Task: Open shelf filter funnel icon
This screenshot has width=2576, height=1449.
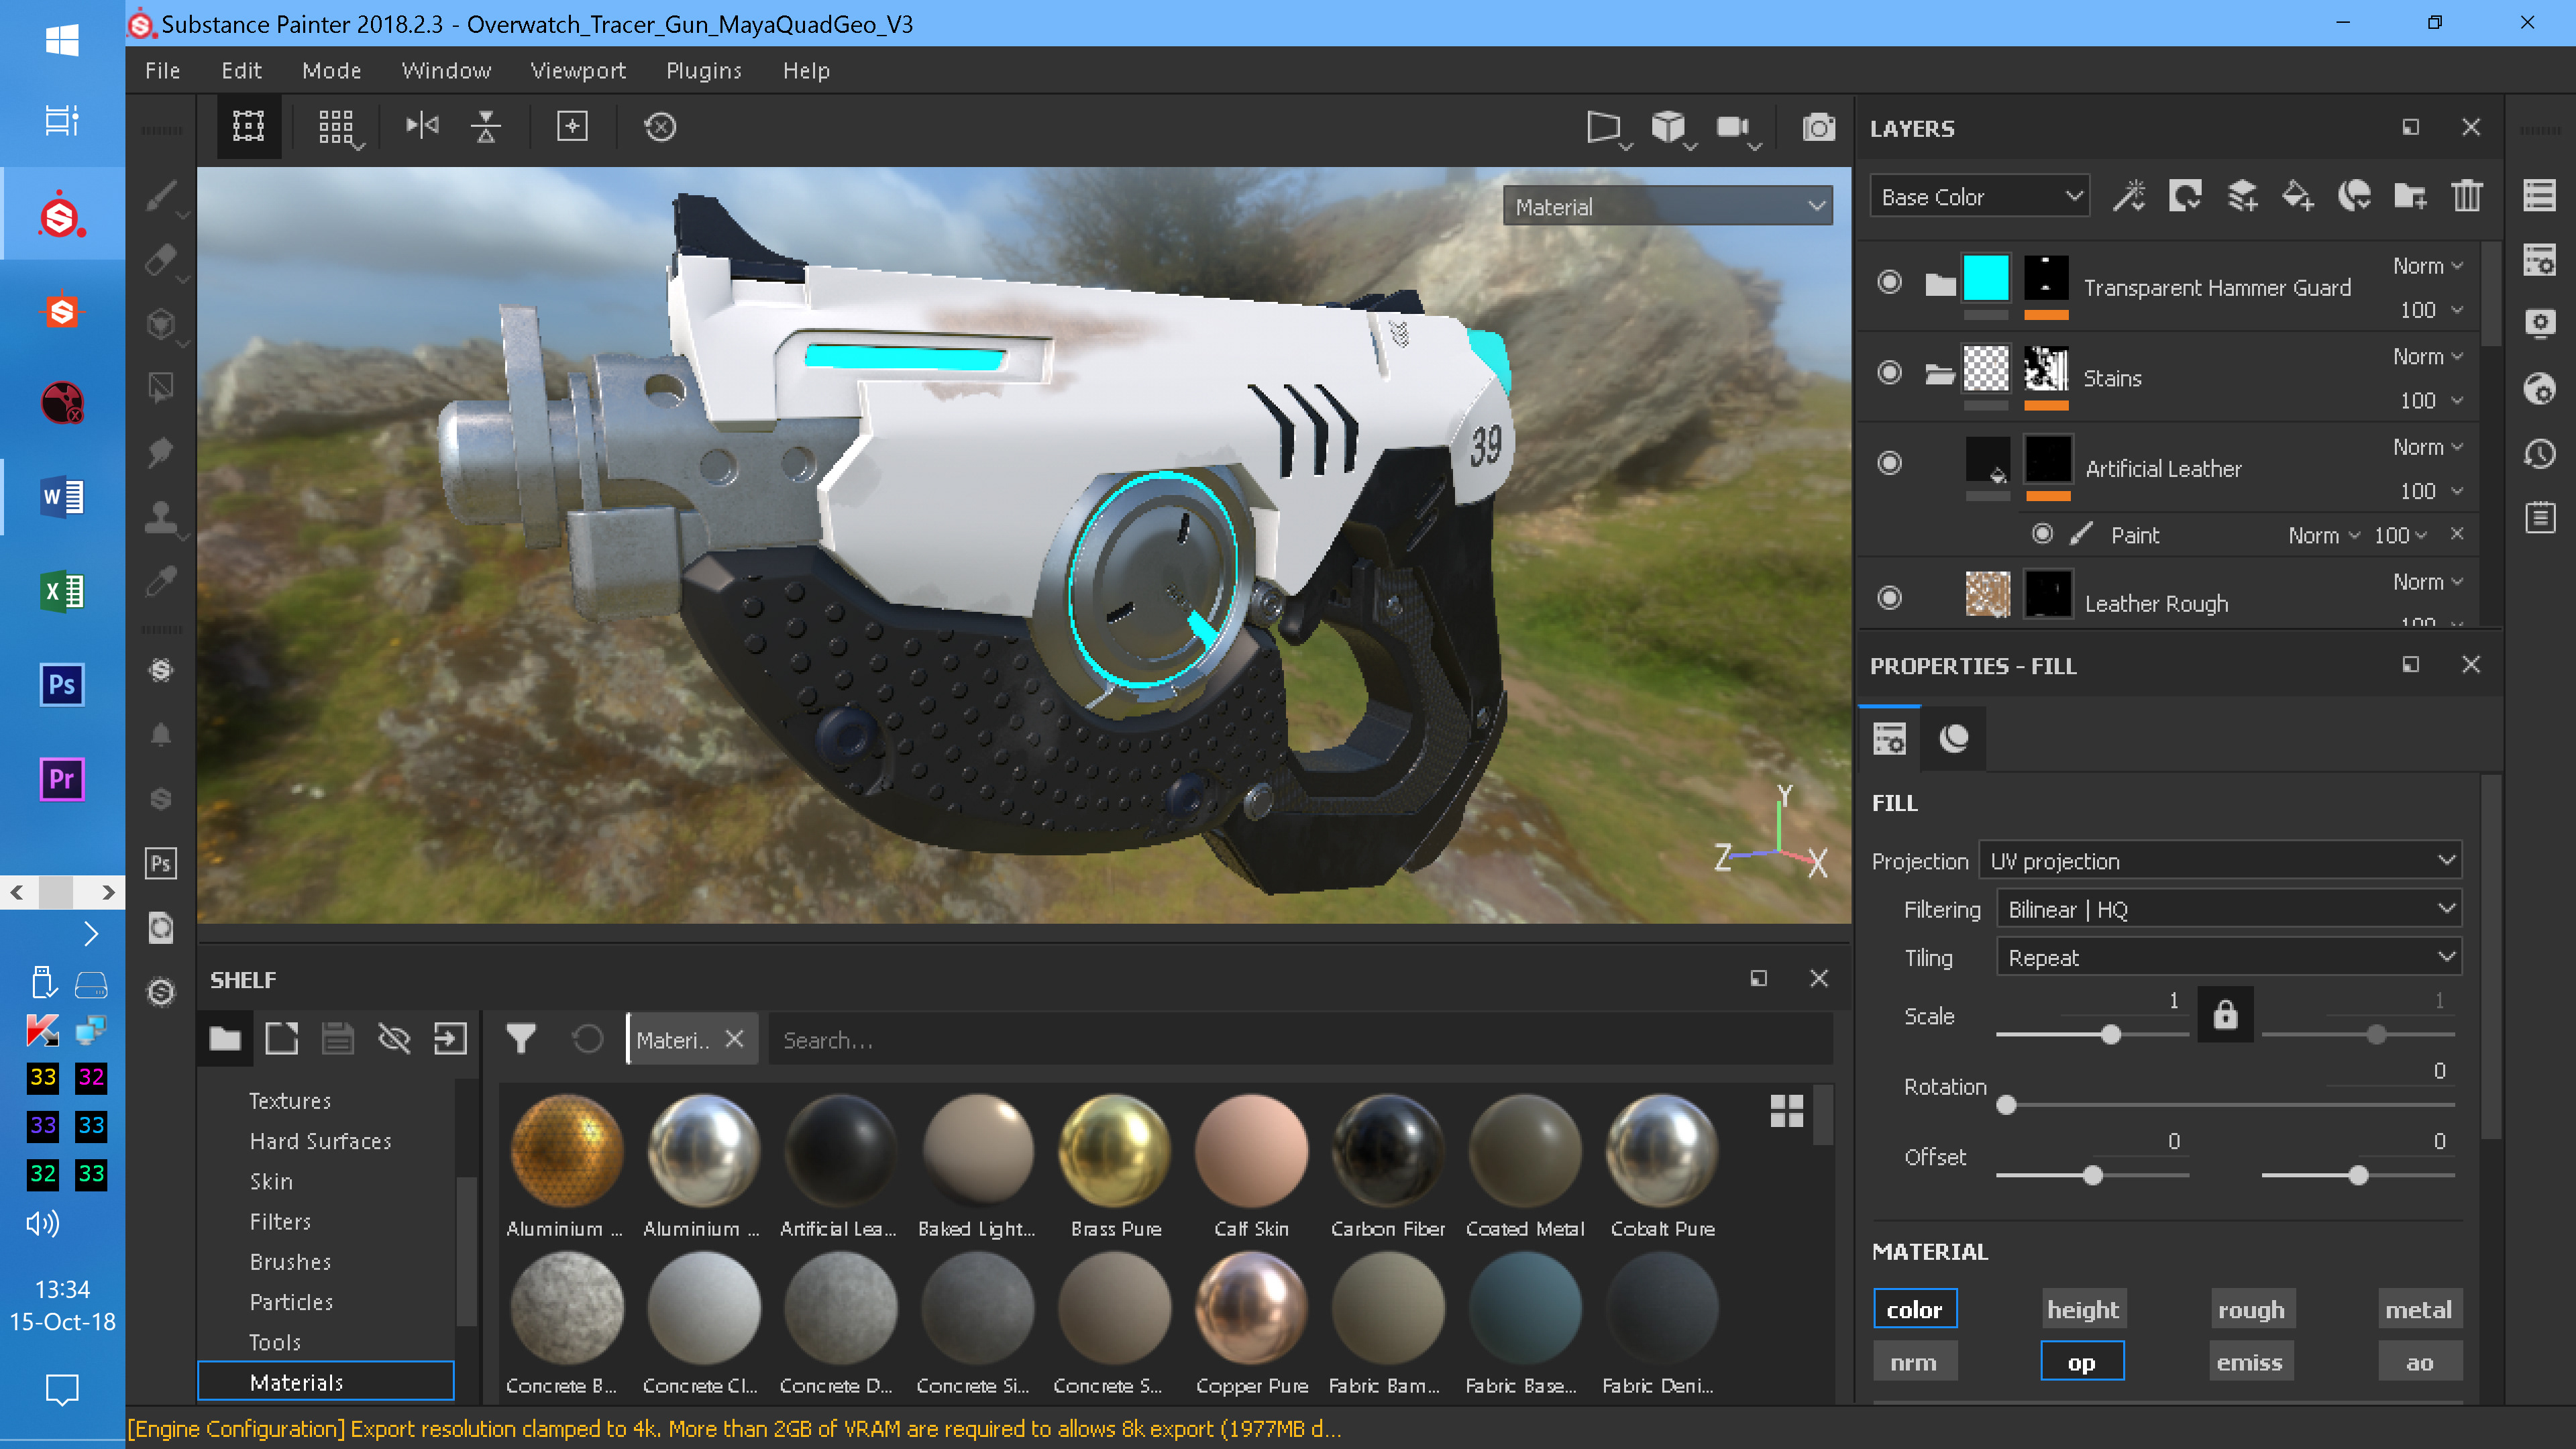Action: click(520, 1039)
